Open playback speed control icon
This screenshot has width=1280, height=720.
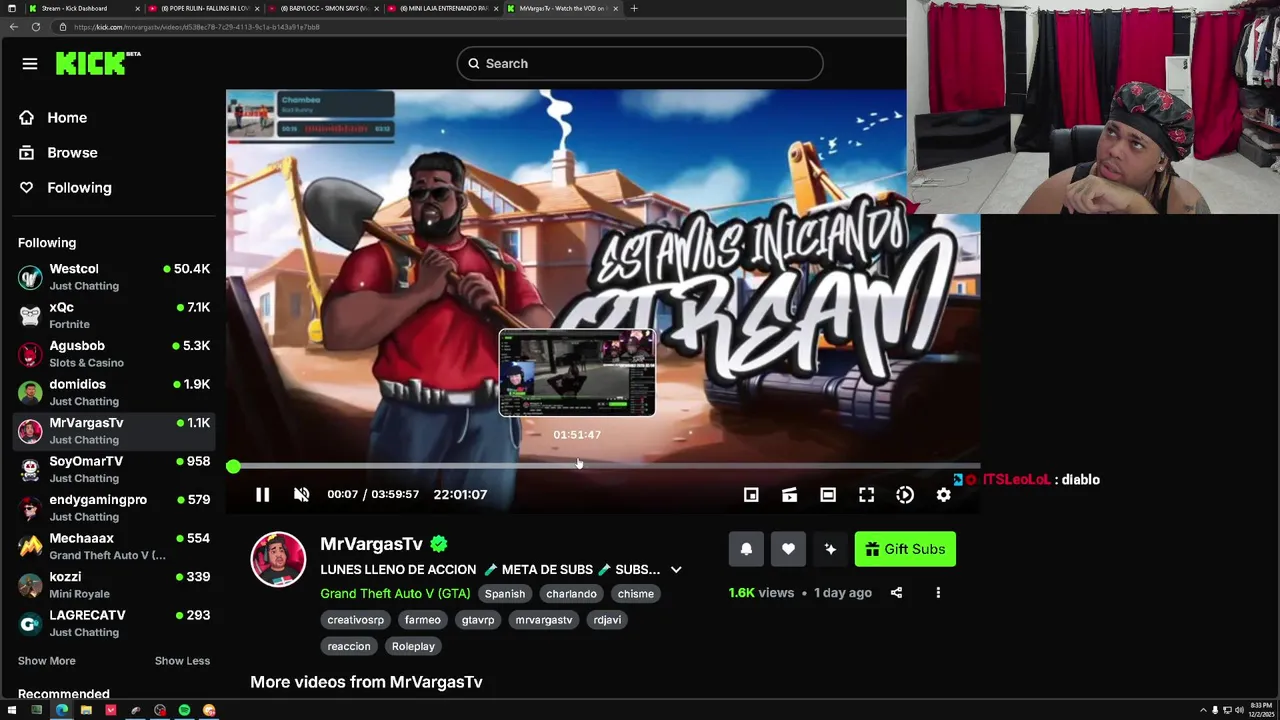pyautogui.click(x=905, y=495)
